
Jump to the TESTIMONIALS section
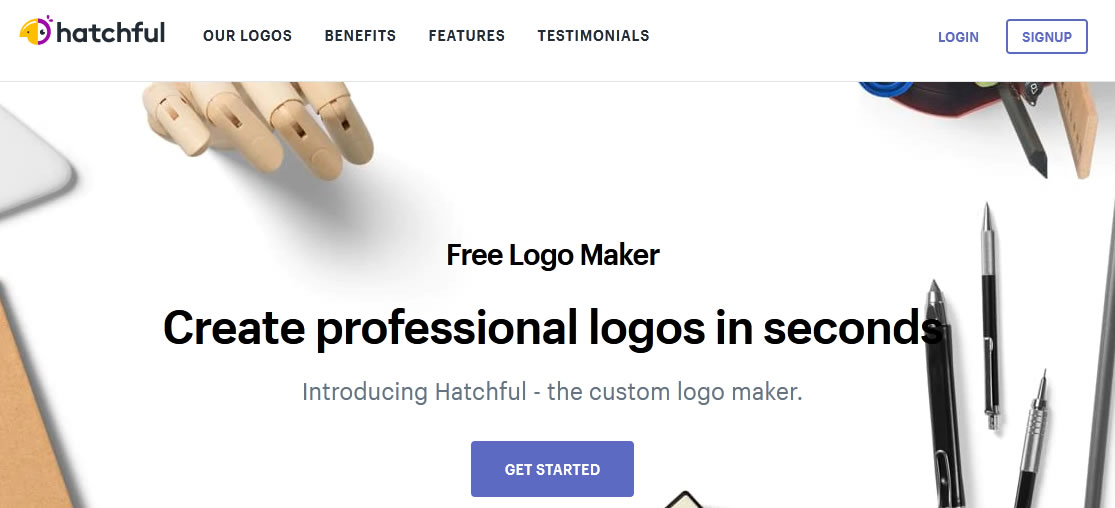(x=593, y=36)
